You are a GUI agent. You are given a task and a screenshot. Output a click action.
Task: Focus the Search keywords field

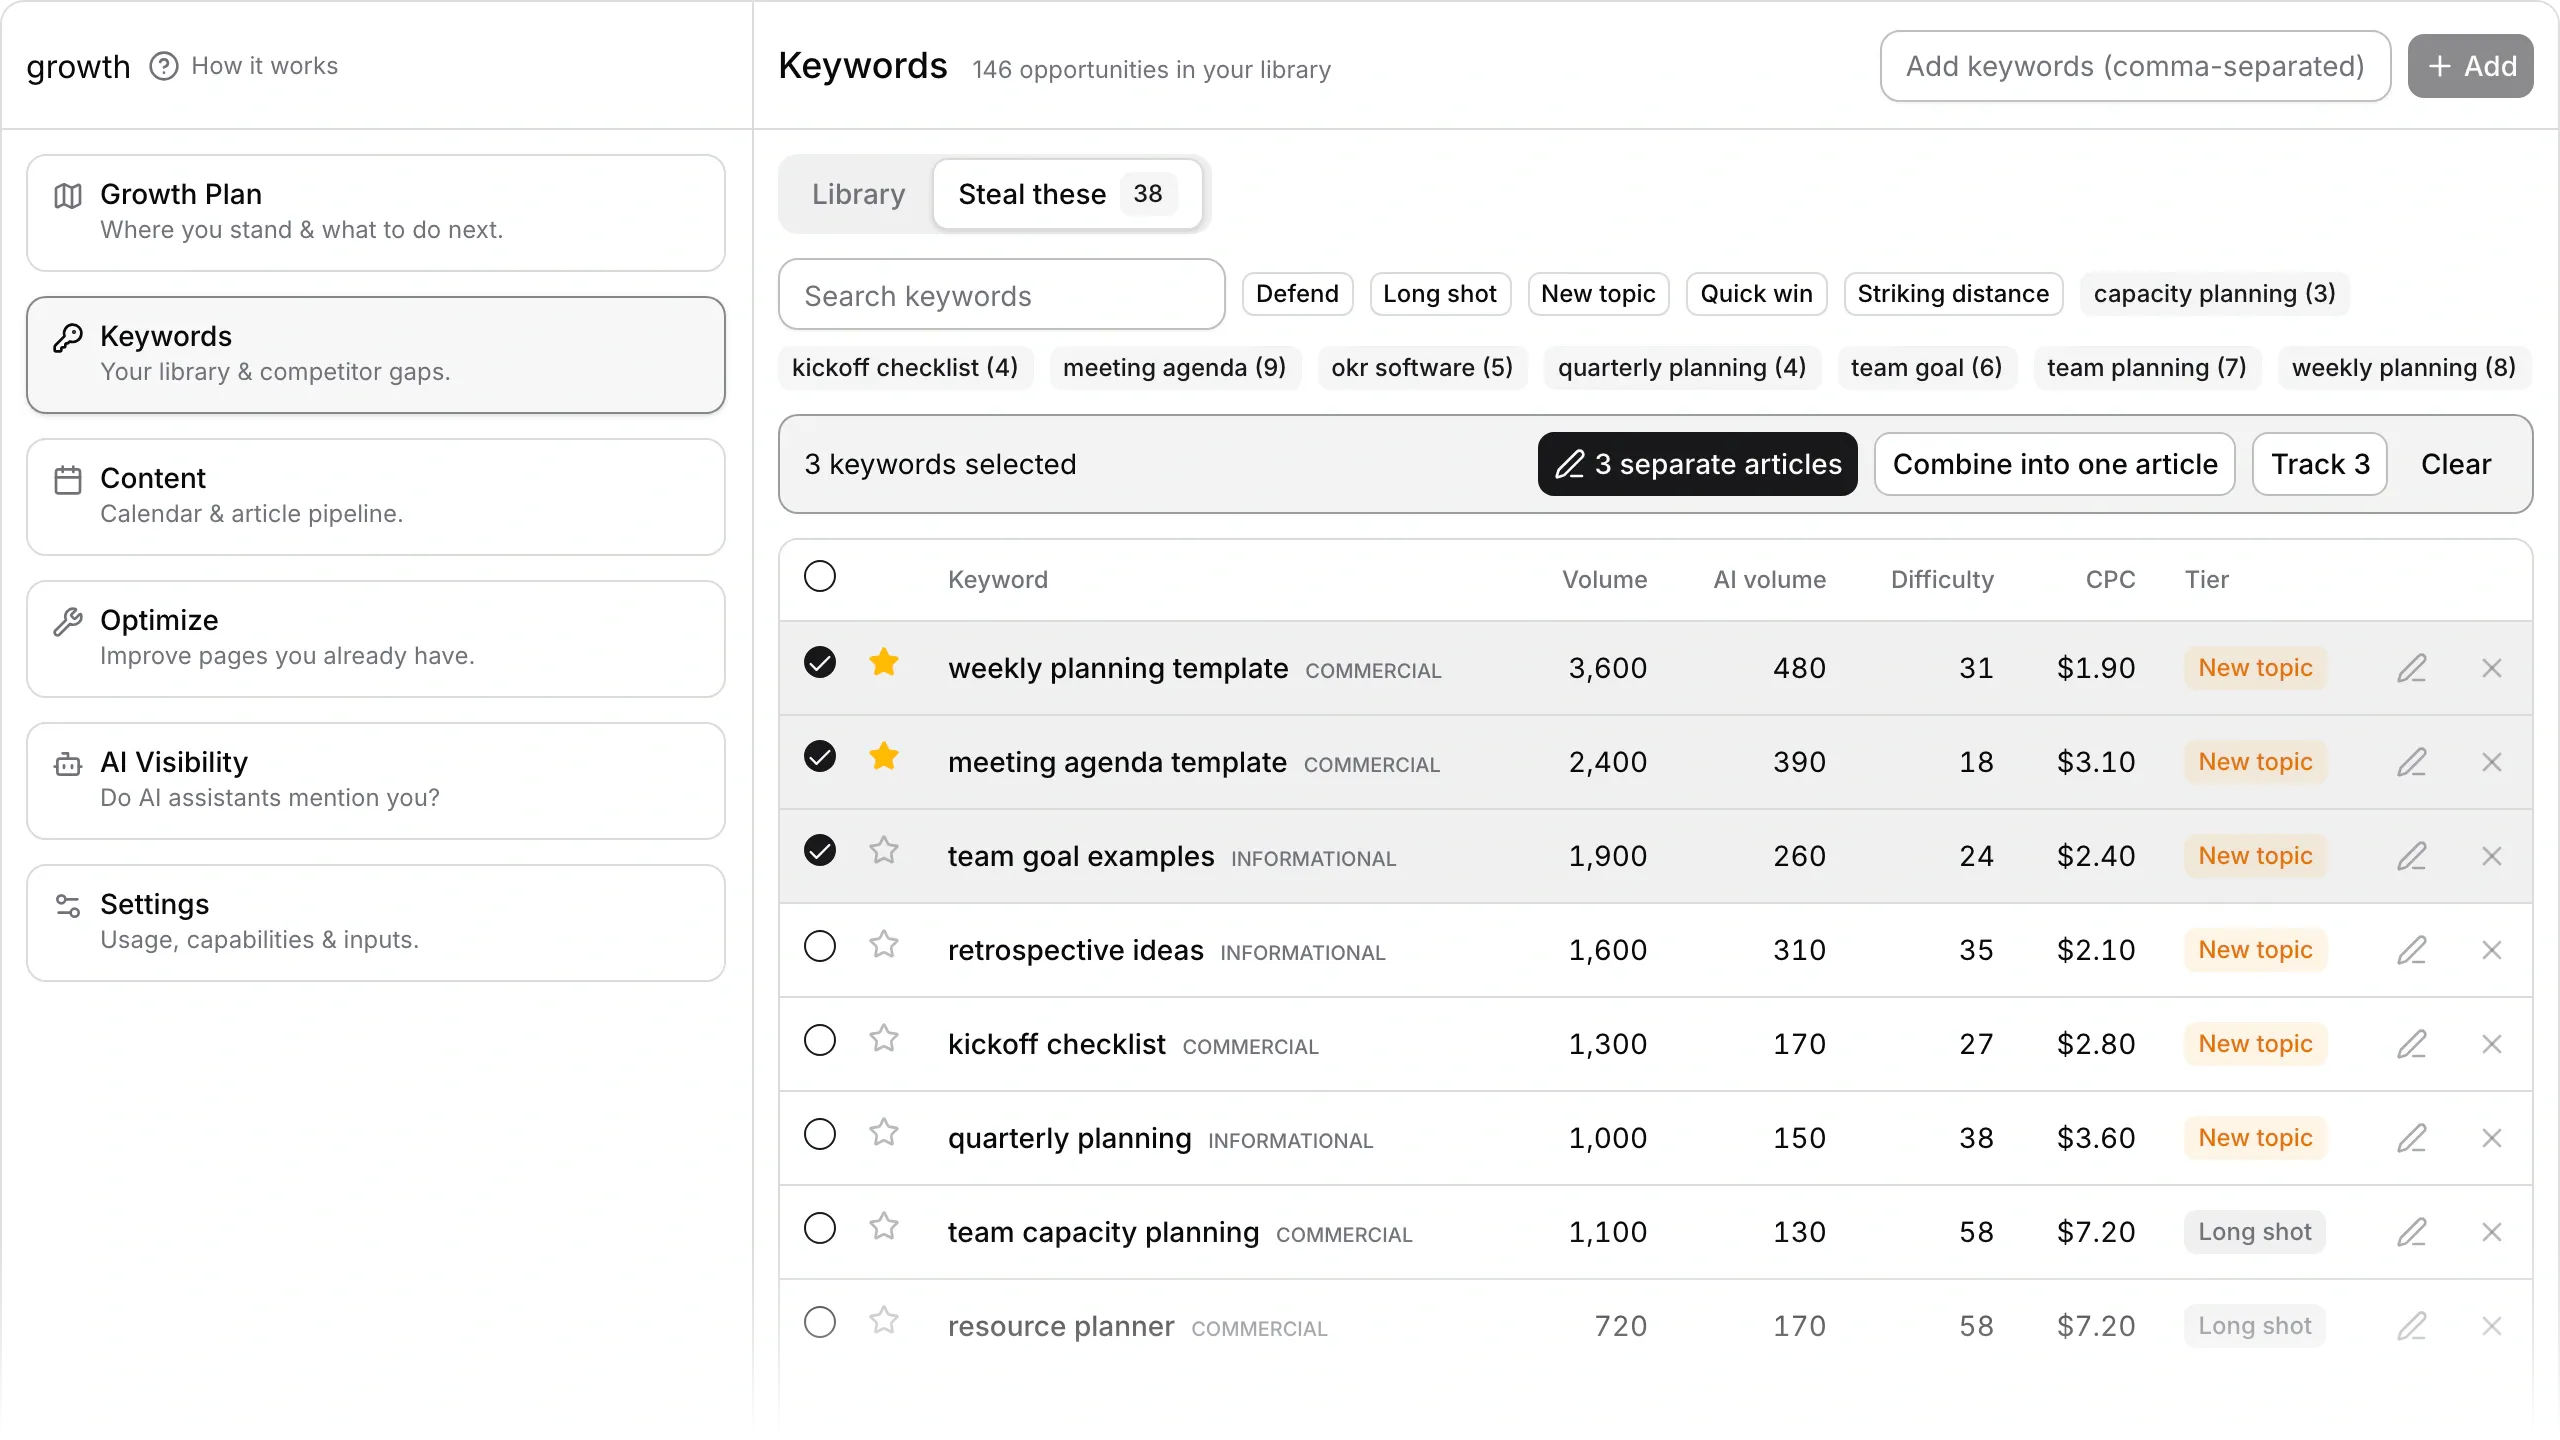click(1002, 295)
